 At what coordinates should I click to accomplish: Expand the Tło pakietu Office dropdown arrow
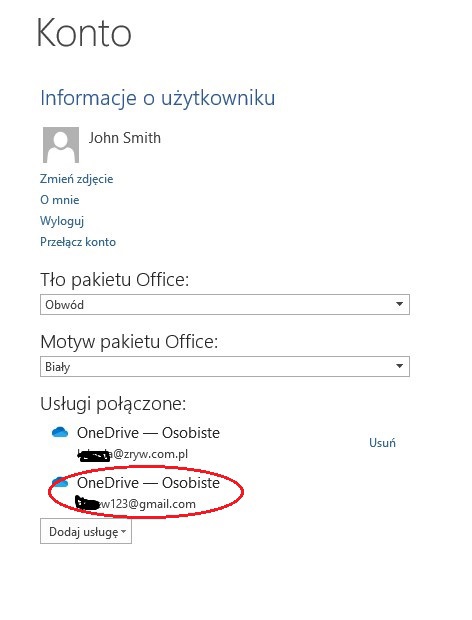399,304
